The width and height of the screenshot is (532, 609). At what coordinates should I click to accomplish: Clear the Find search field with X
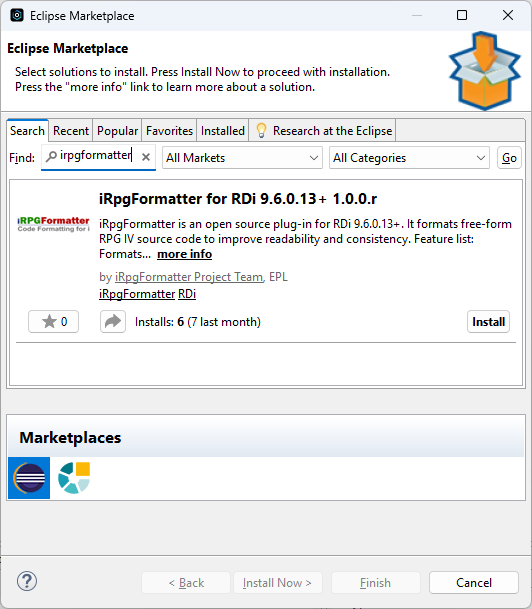click(146, 157)
